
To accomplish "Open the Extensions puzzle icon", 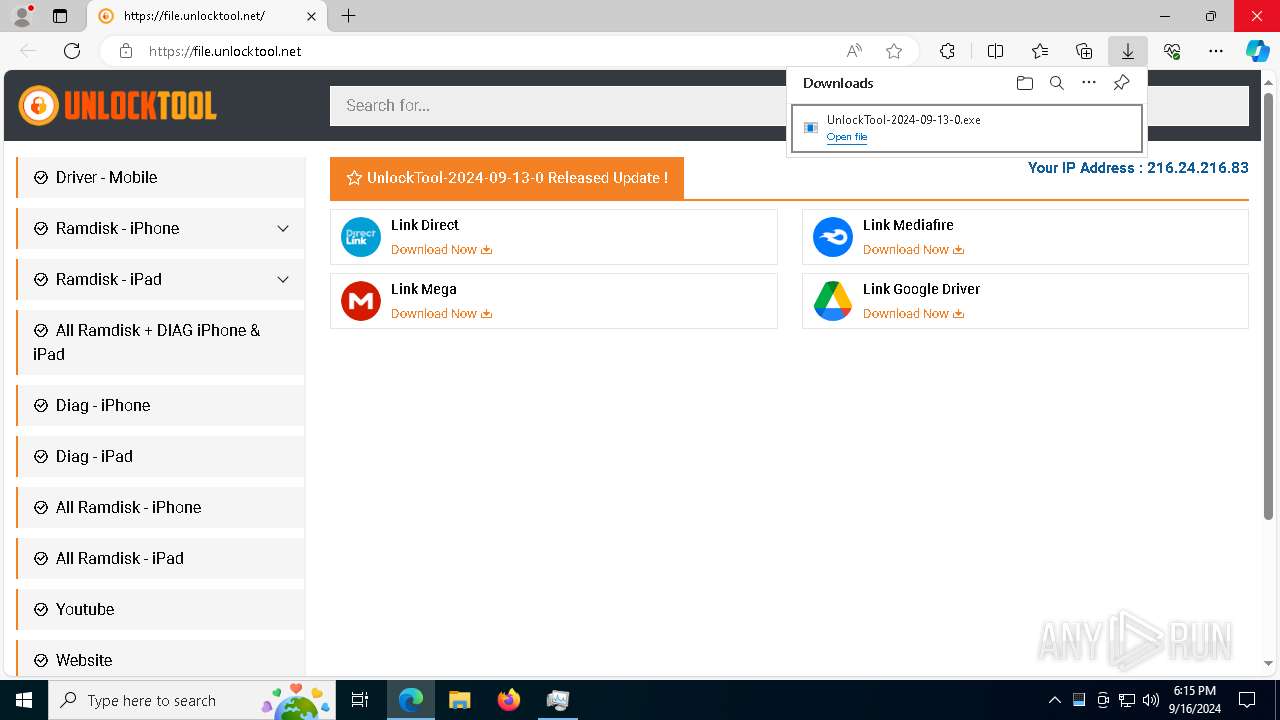I will click(x=947, y=51).
